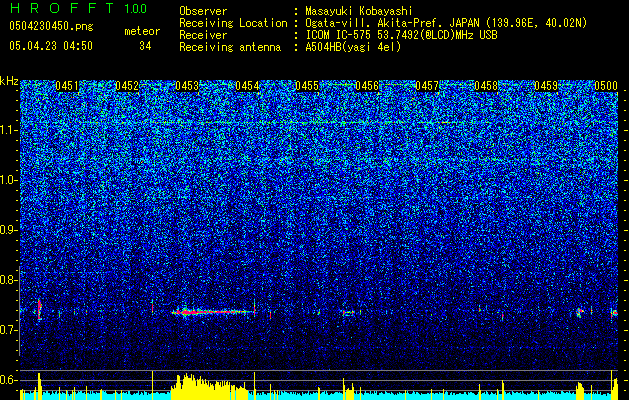Click the 0452 time marker
This screenshot has height=400, width=629.
127,86
